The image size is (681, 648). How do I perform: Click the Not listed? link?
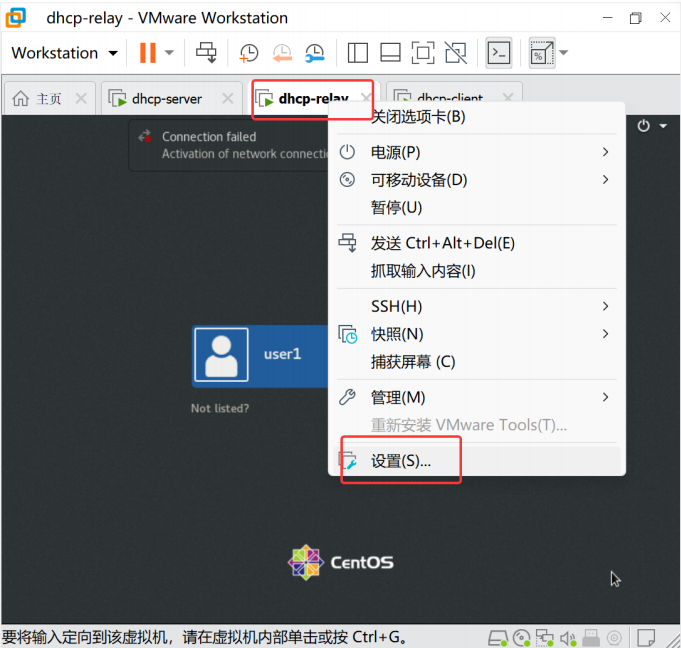tap(220, 408)
